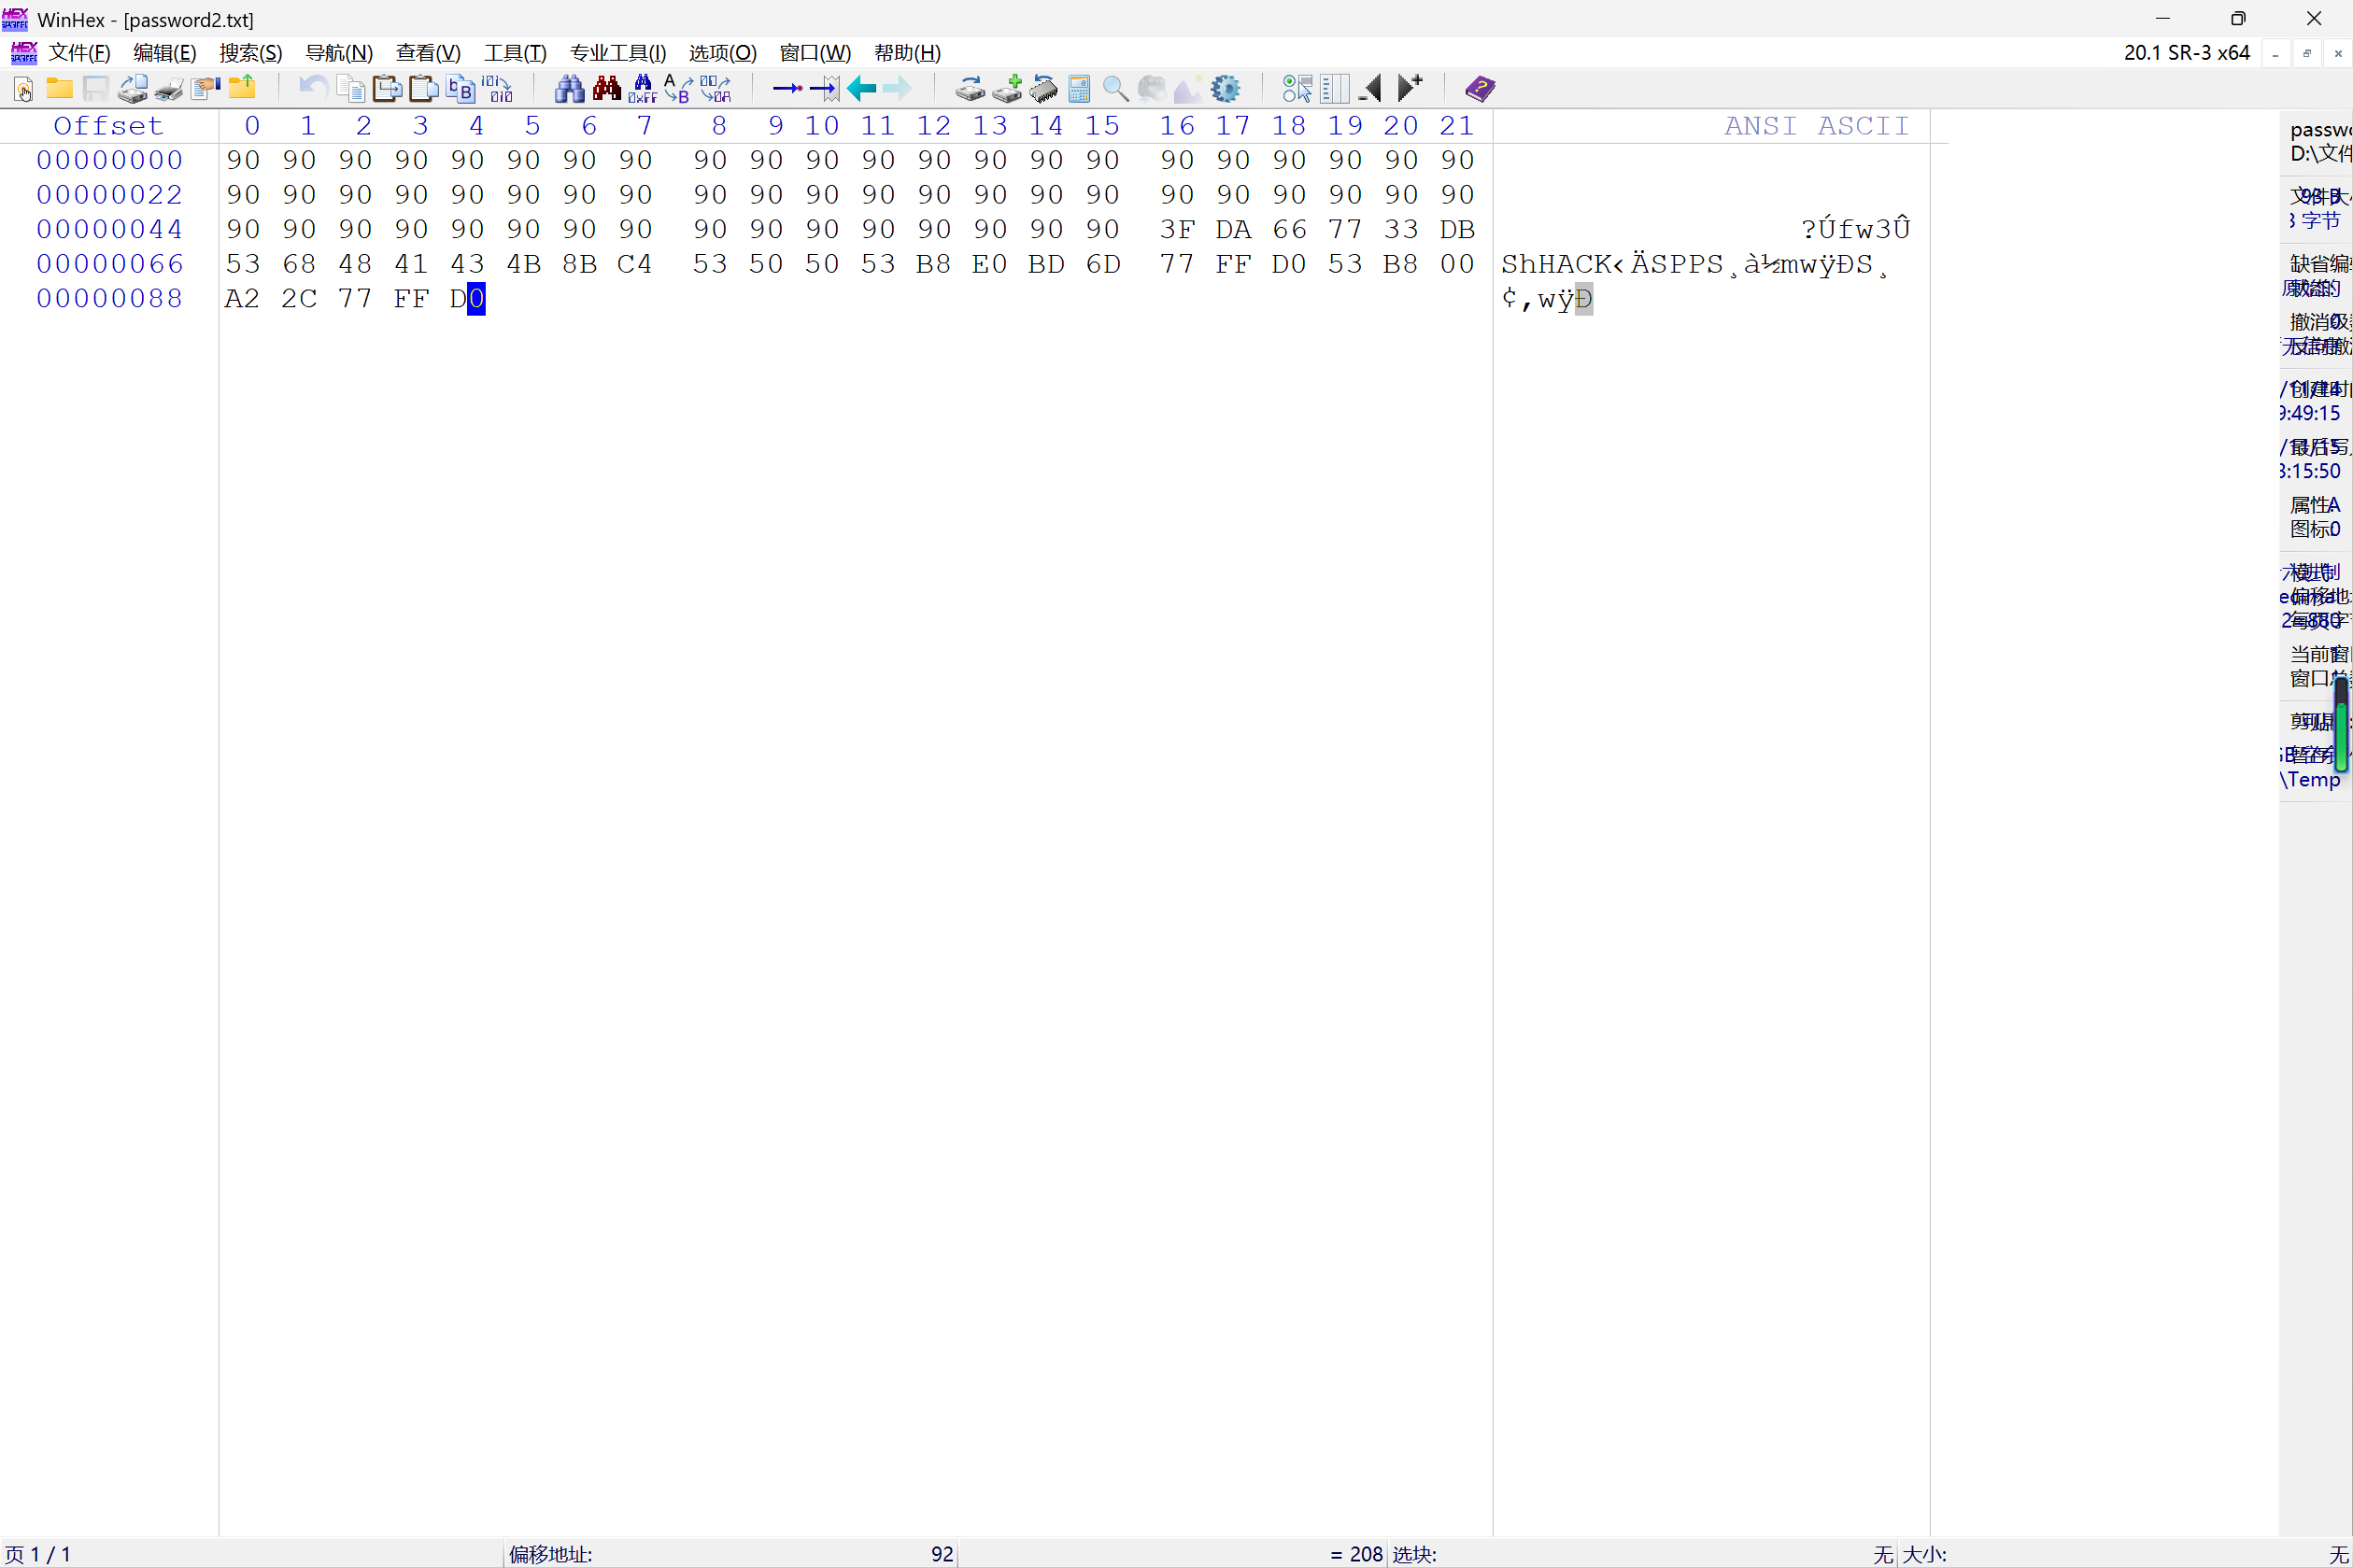Click the Open RAM memory chip icon
2353x1568 pixels.
(1043, 89)
